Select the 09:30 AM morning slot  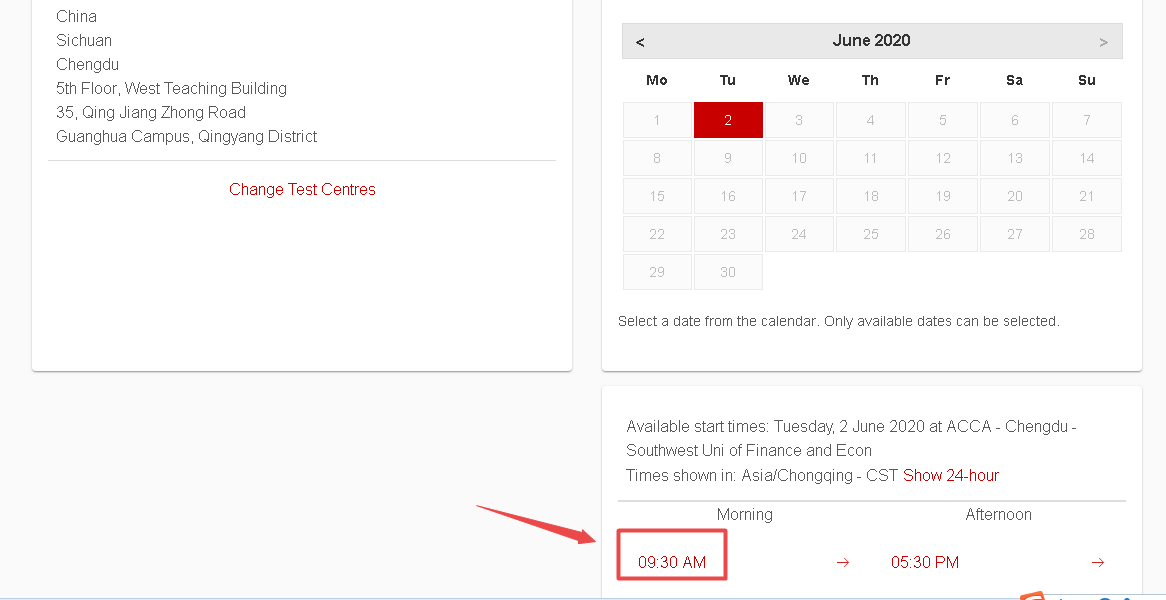(x=671, y=562)
